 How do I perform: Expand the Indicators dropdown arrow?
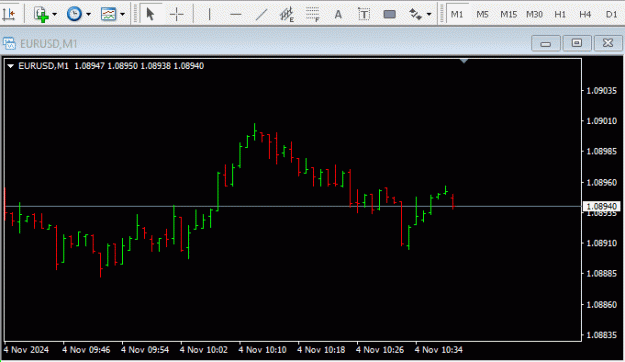55,14
